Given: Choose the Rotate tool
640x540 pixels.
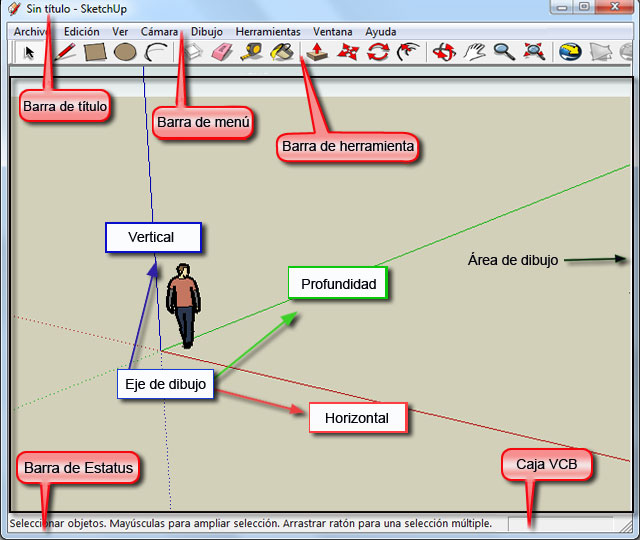Looking at the screenshot, I should [x=378, y=52].
